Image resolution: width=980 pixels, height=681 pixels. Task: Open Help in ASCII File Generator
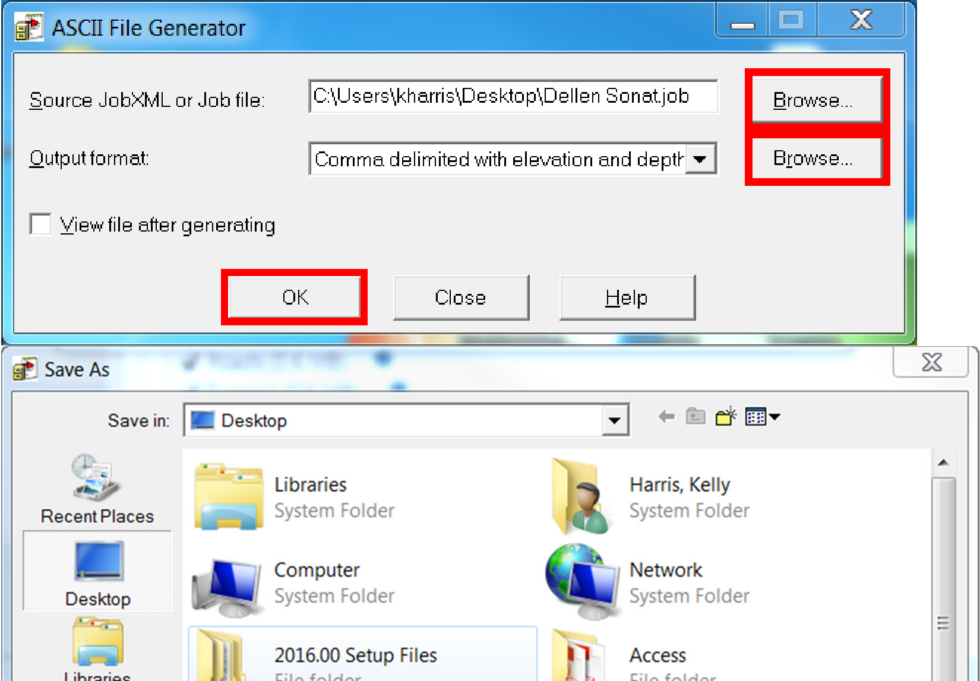[x=627, y=297]
